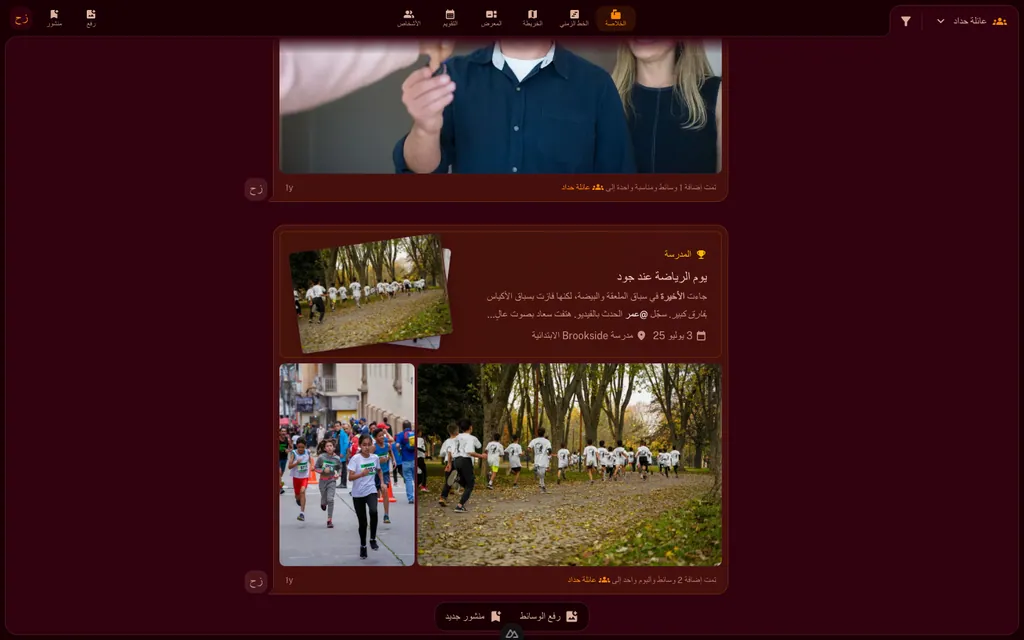Open the يوم الرياضة عند جود event title

click(x=662, y=277)
